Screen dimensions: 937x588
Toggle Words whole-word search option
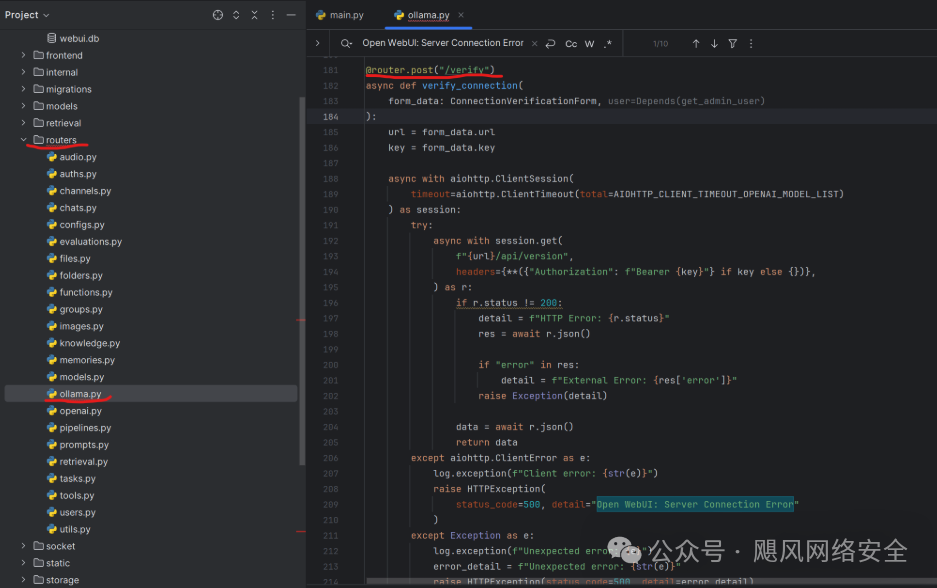589,44
